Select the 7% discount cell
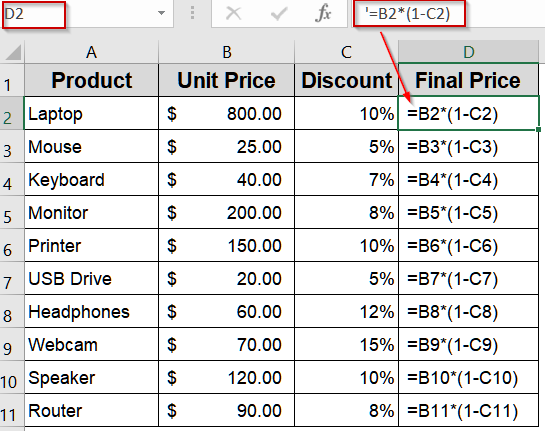 tap(346, 179)
